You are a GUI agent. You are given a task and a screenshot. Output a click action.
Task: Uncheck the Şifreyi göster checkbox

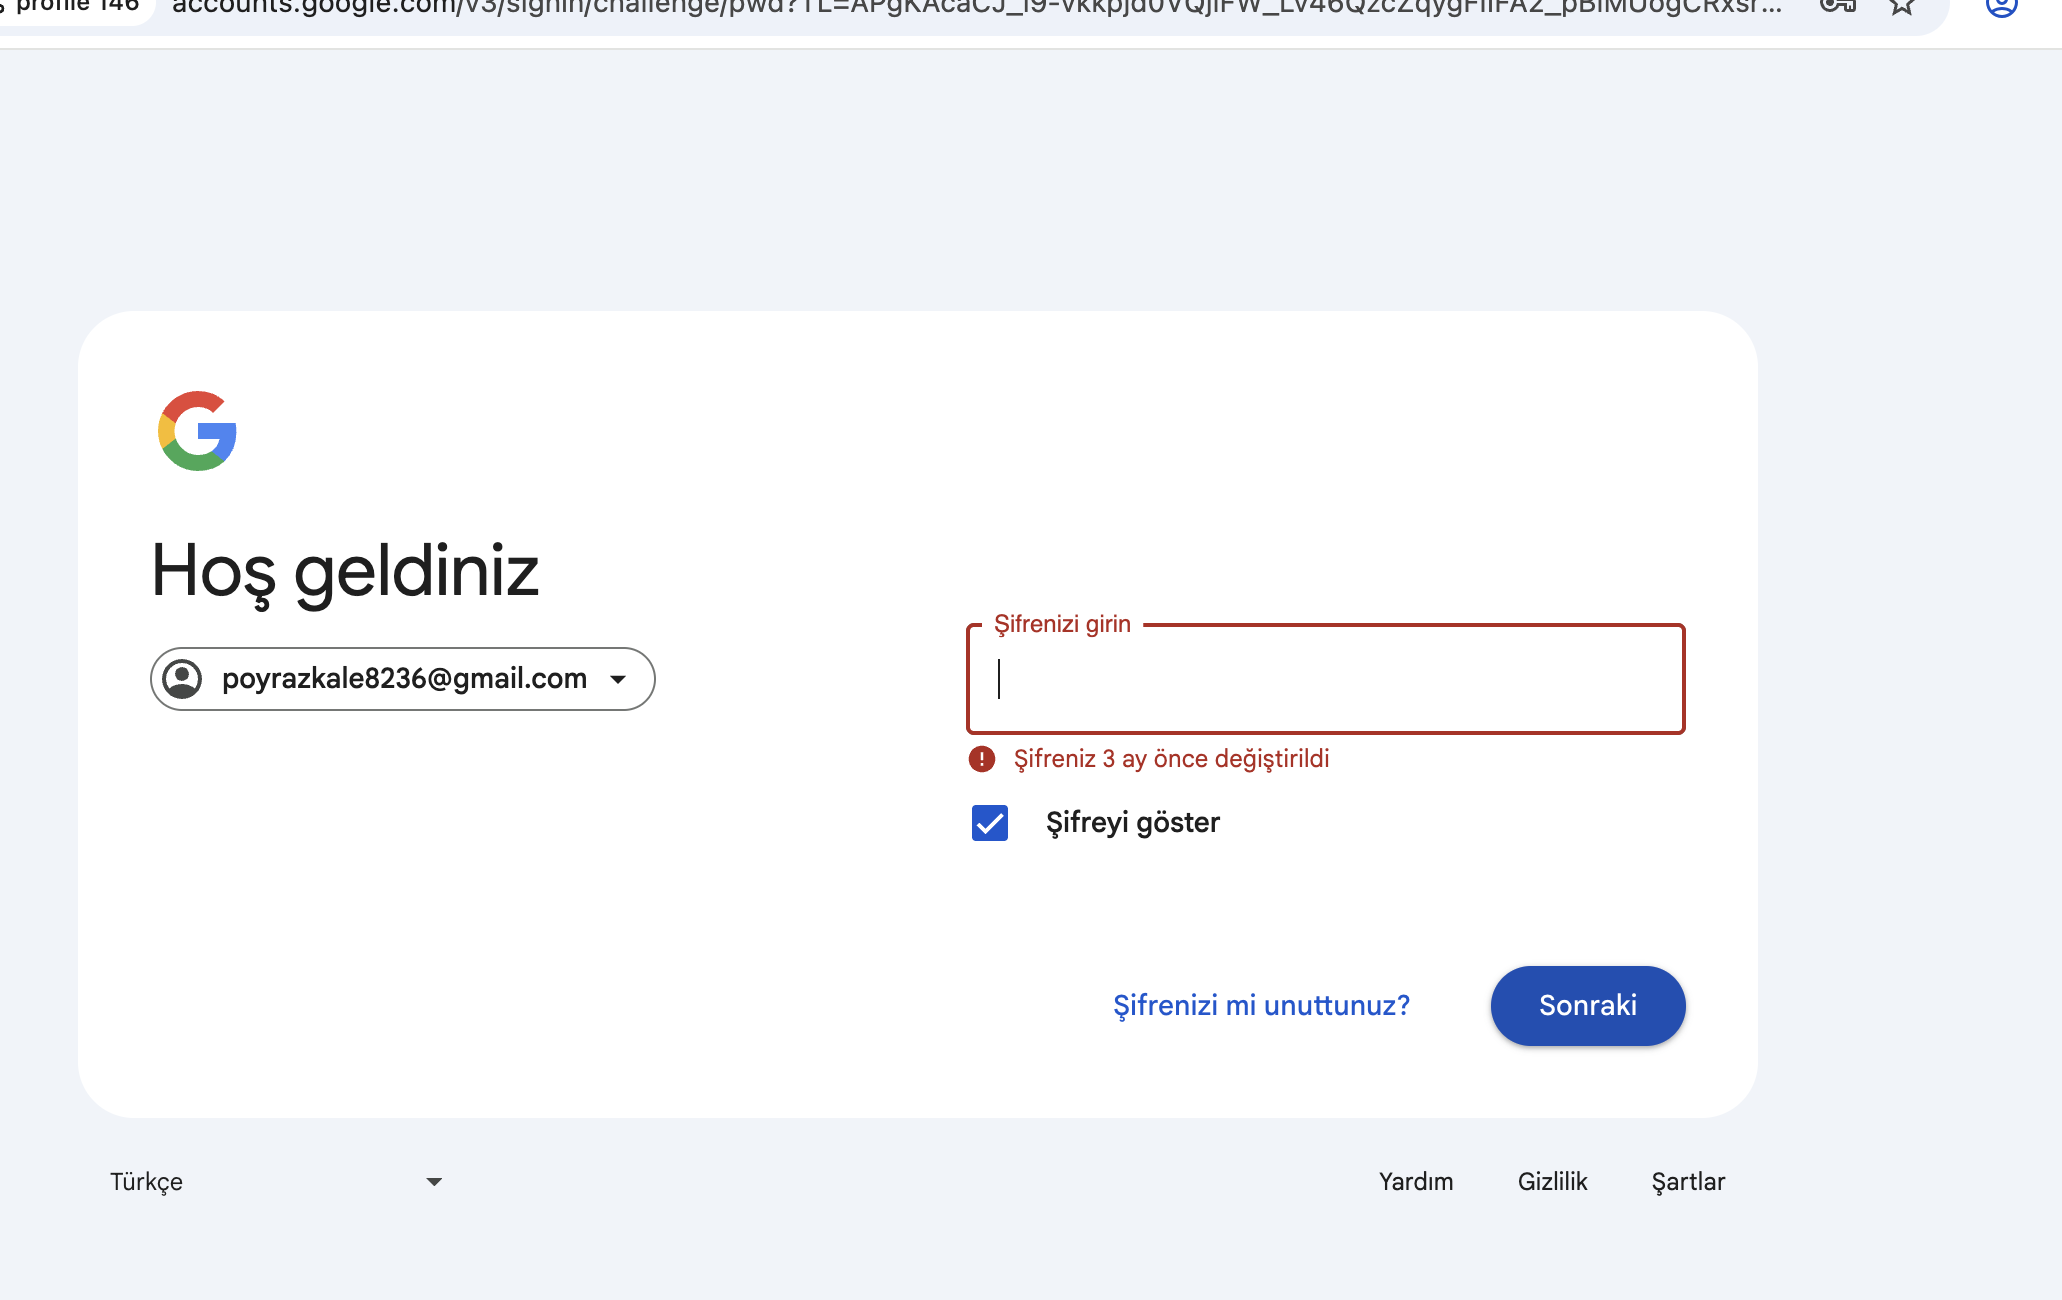tap(990, 823)
